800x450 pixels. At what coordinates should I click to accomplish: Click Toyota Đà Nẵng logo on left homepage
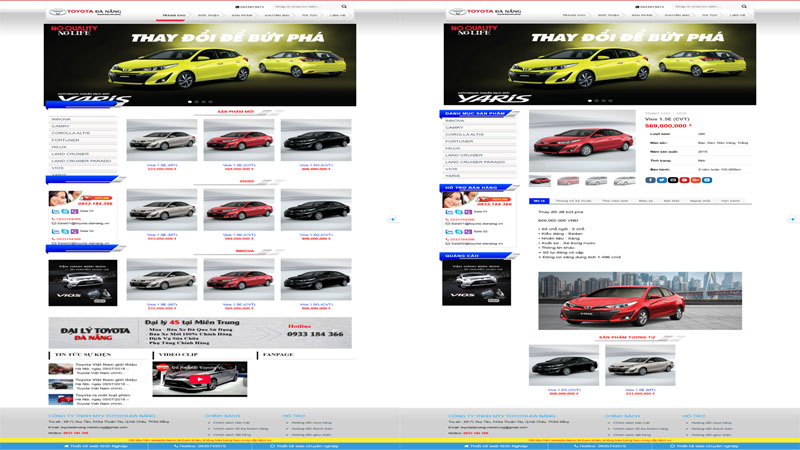pyautogui.click(x=85, y=12)
